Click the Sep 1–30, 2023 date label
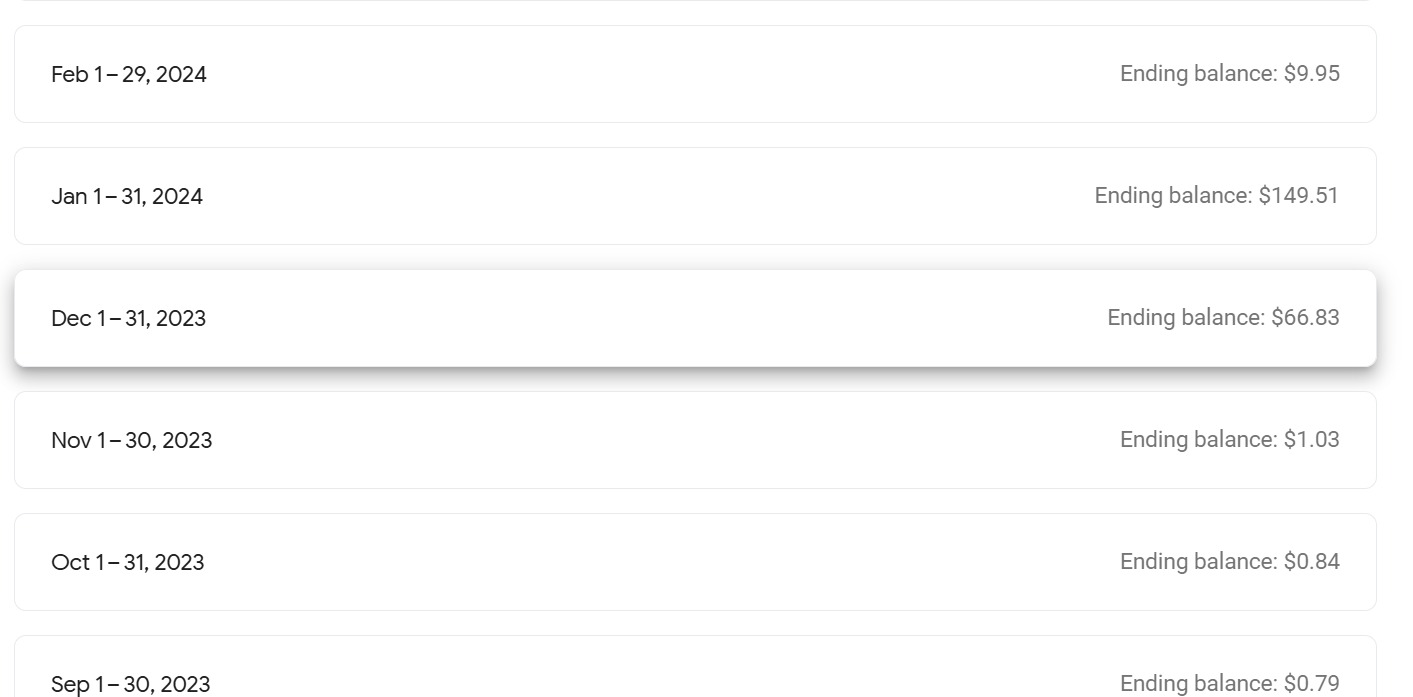The height and width of the screenshot is (697, 1413). [131, 685]
